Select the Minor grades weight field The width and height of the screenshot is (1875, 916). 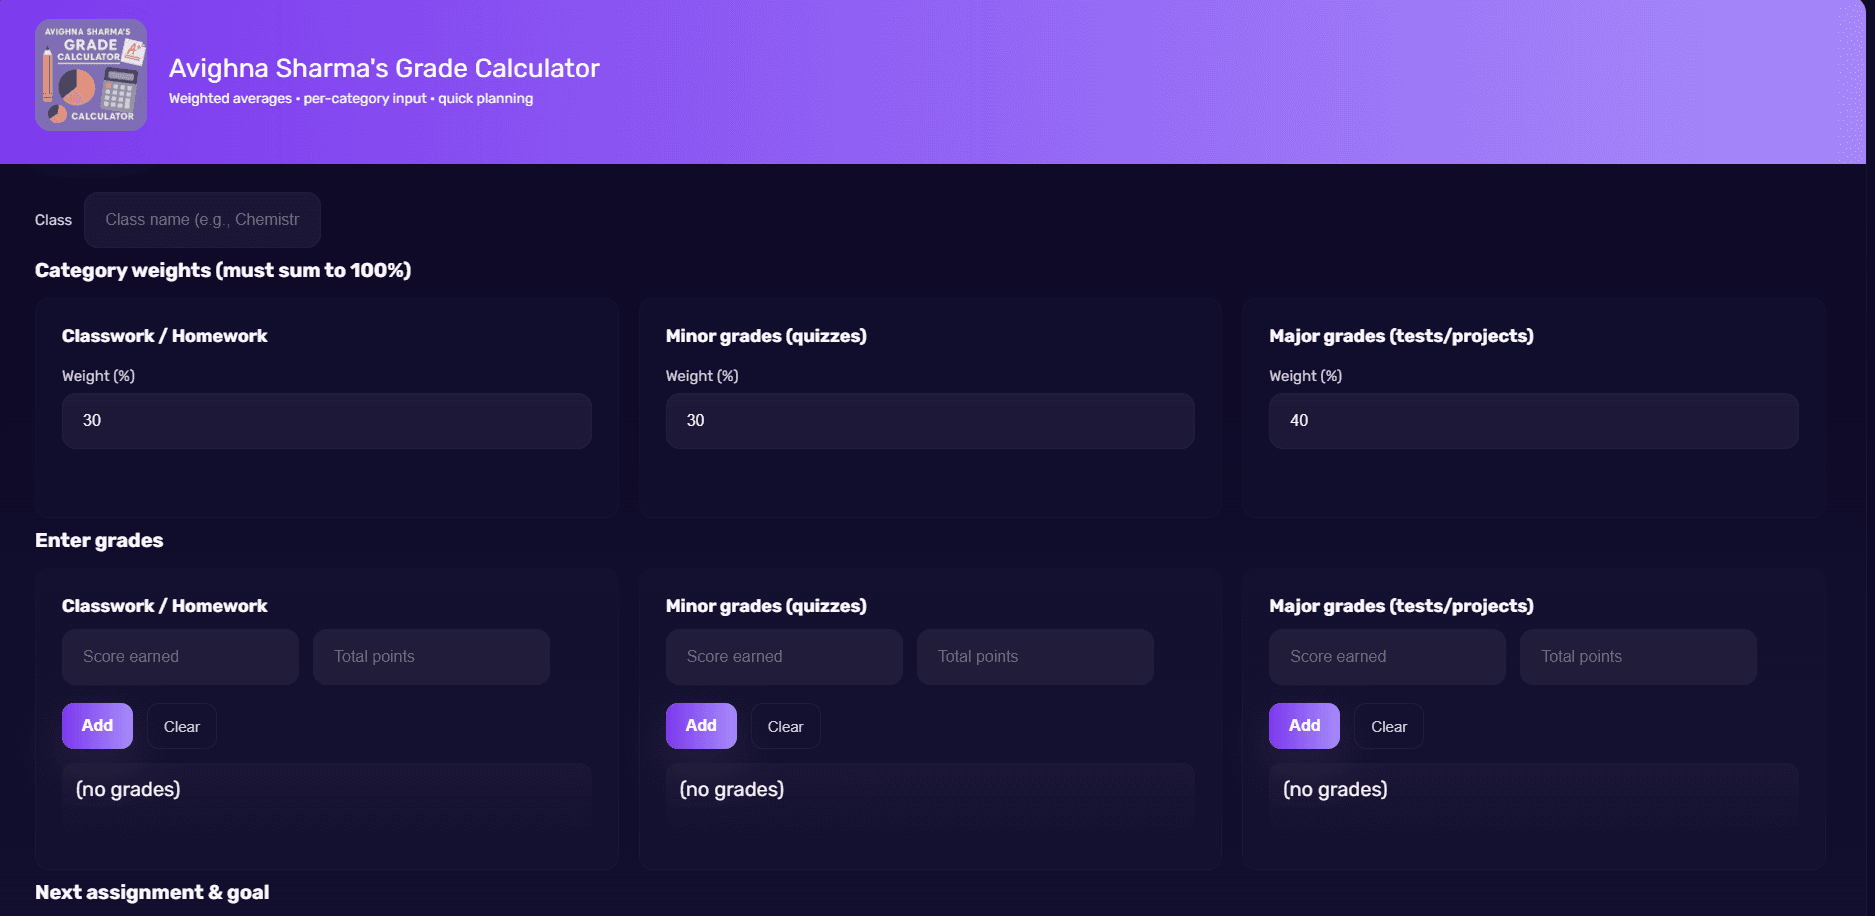click(x=930, y=421)
